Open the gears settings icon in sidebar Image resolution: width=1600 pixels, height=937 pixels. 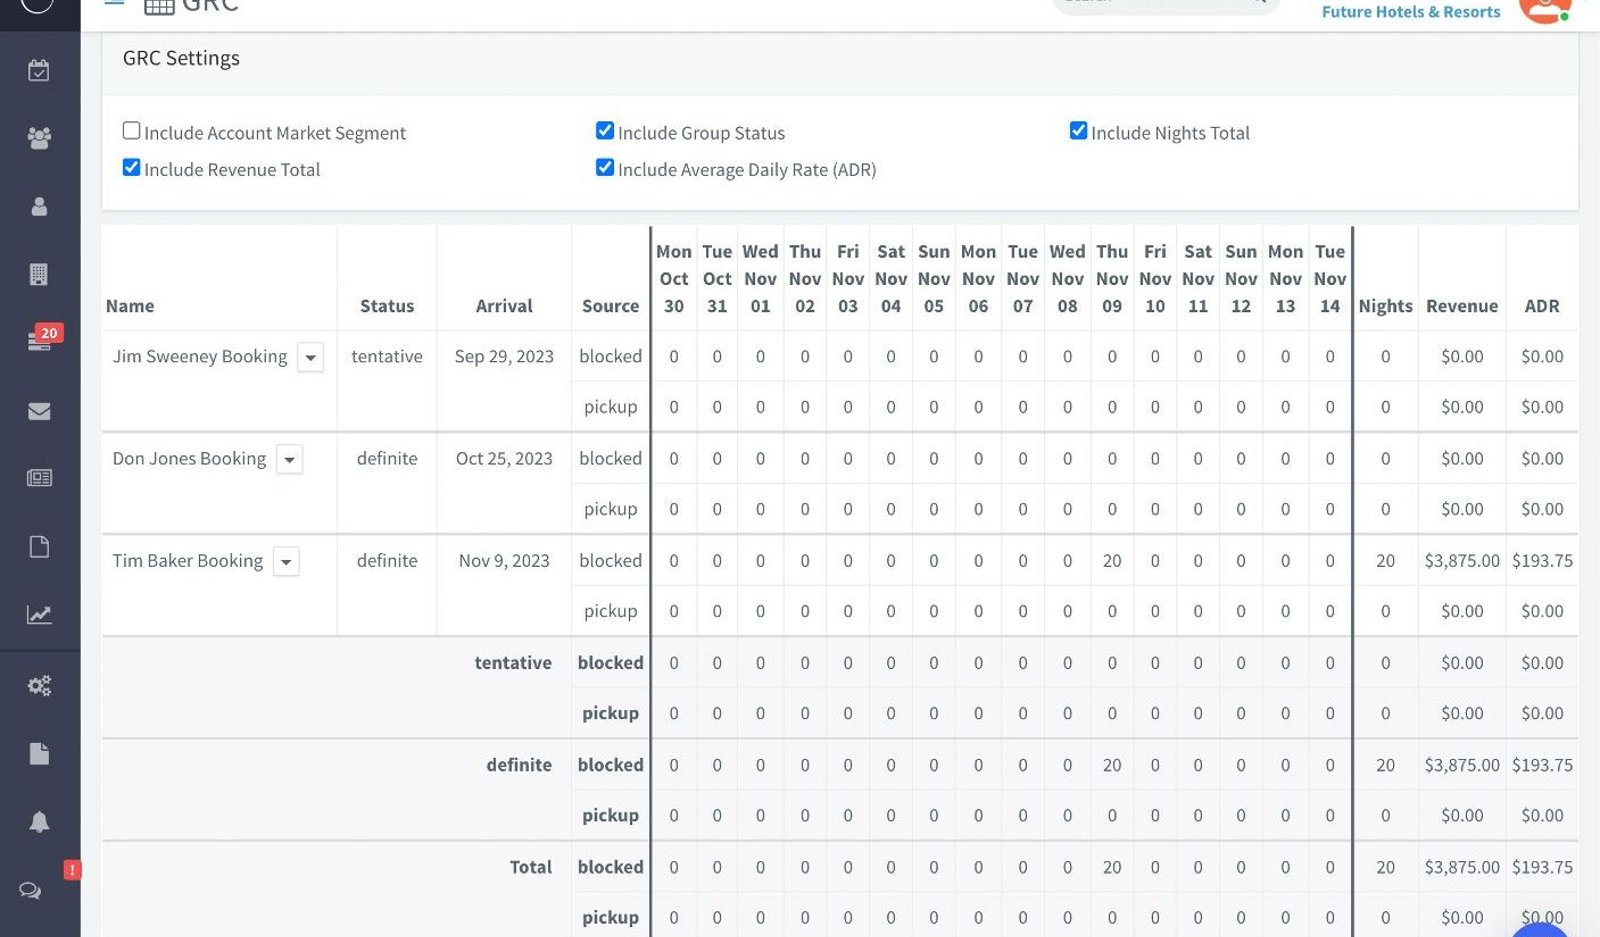[x=39, y=686]
